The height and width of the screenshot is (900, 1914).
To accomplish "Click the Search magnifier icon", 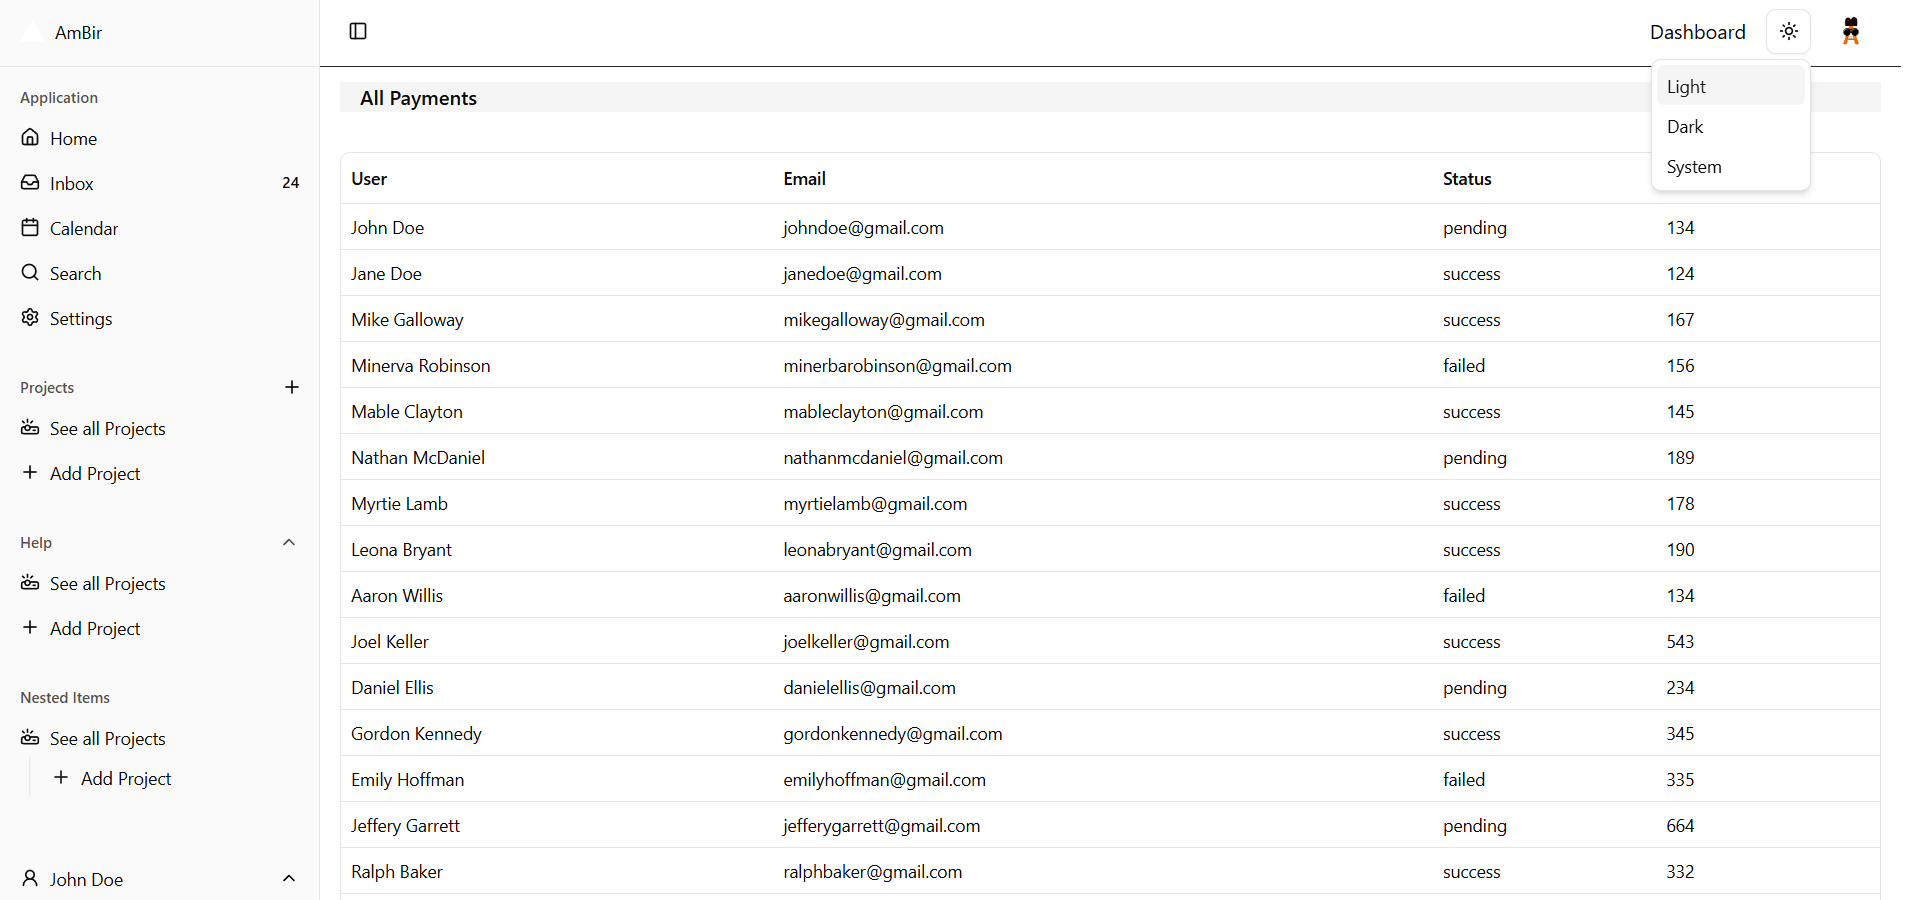I will [x=30, y=272].
